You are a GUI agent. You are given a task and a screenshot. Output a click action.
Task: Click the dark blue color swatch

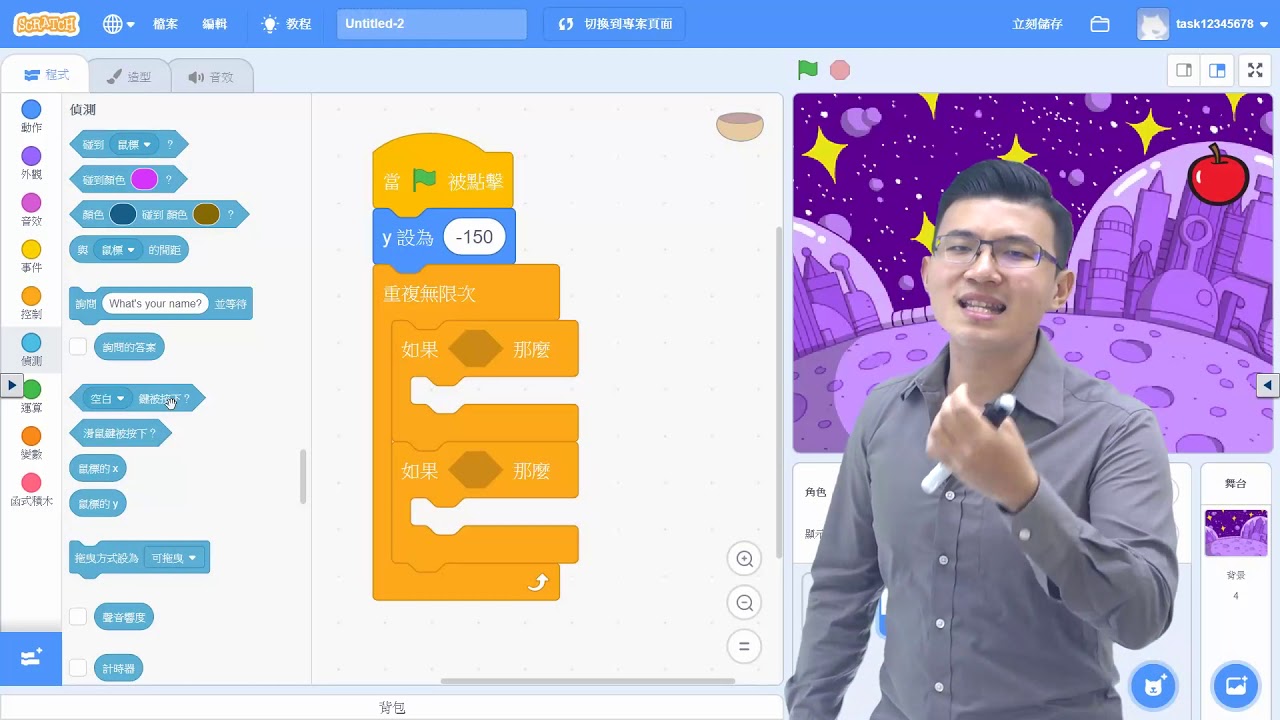point(123,214)
